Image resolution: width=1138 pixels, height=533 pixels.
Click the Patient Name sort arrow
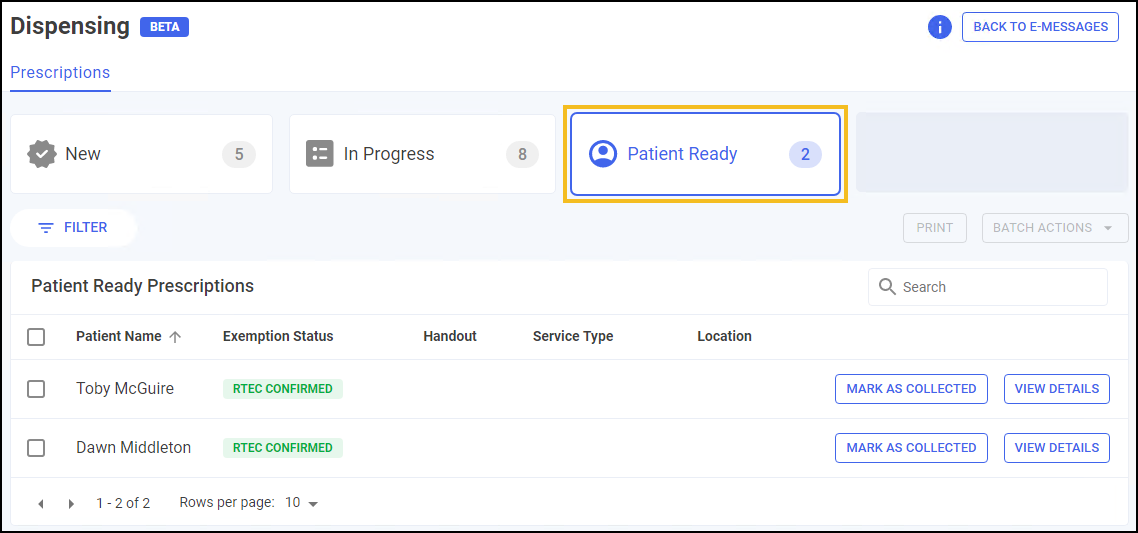click(175, 337)
